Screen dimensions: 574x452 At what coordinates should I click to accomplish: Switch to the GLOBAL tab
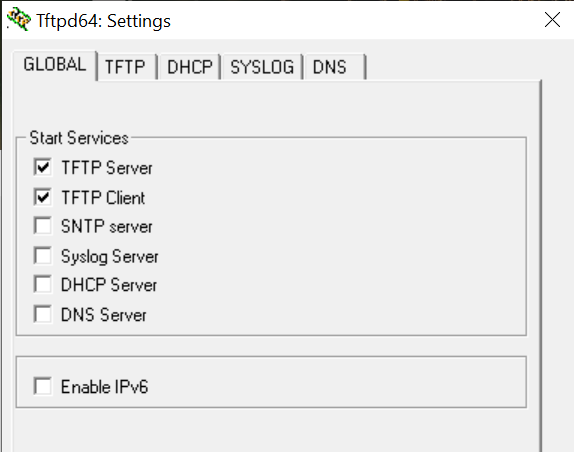point(55,65)
